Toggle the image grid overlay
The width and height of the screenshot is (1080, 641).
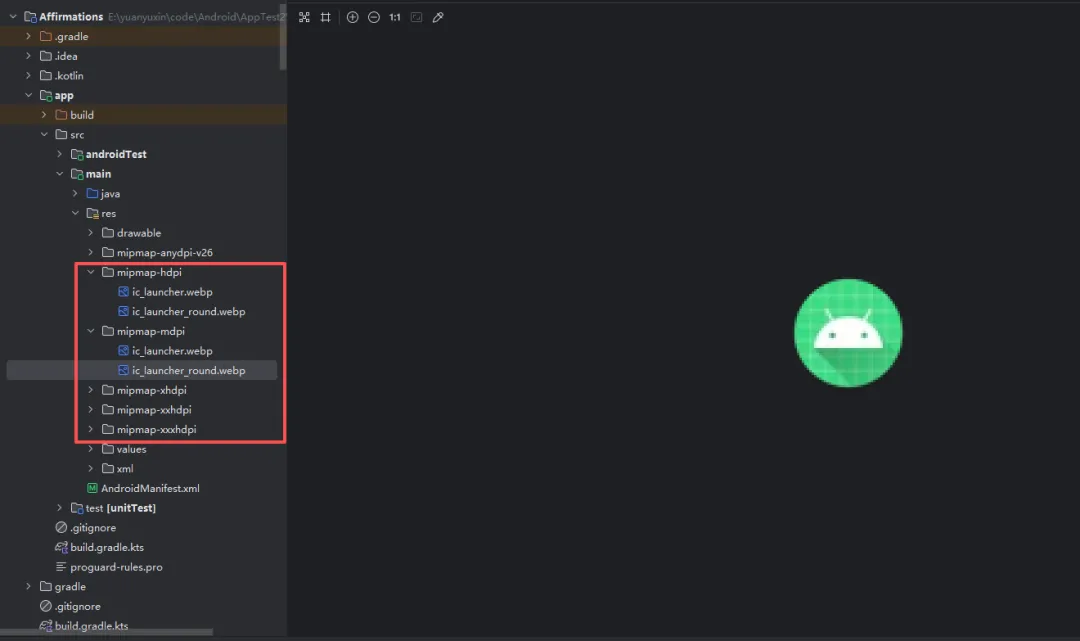(x=326, y=17)
